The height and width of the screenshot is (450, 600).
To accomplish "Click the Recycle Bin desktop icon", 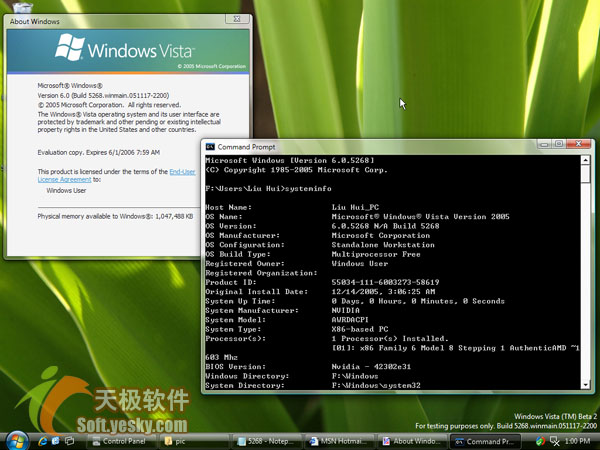I will tap(22, 7).
